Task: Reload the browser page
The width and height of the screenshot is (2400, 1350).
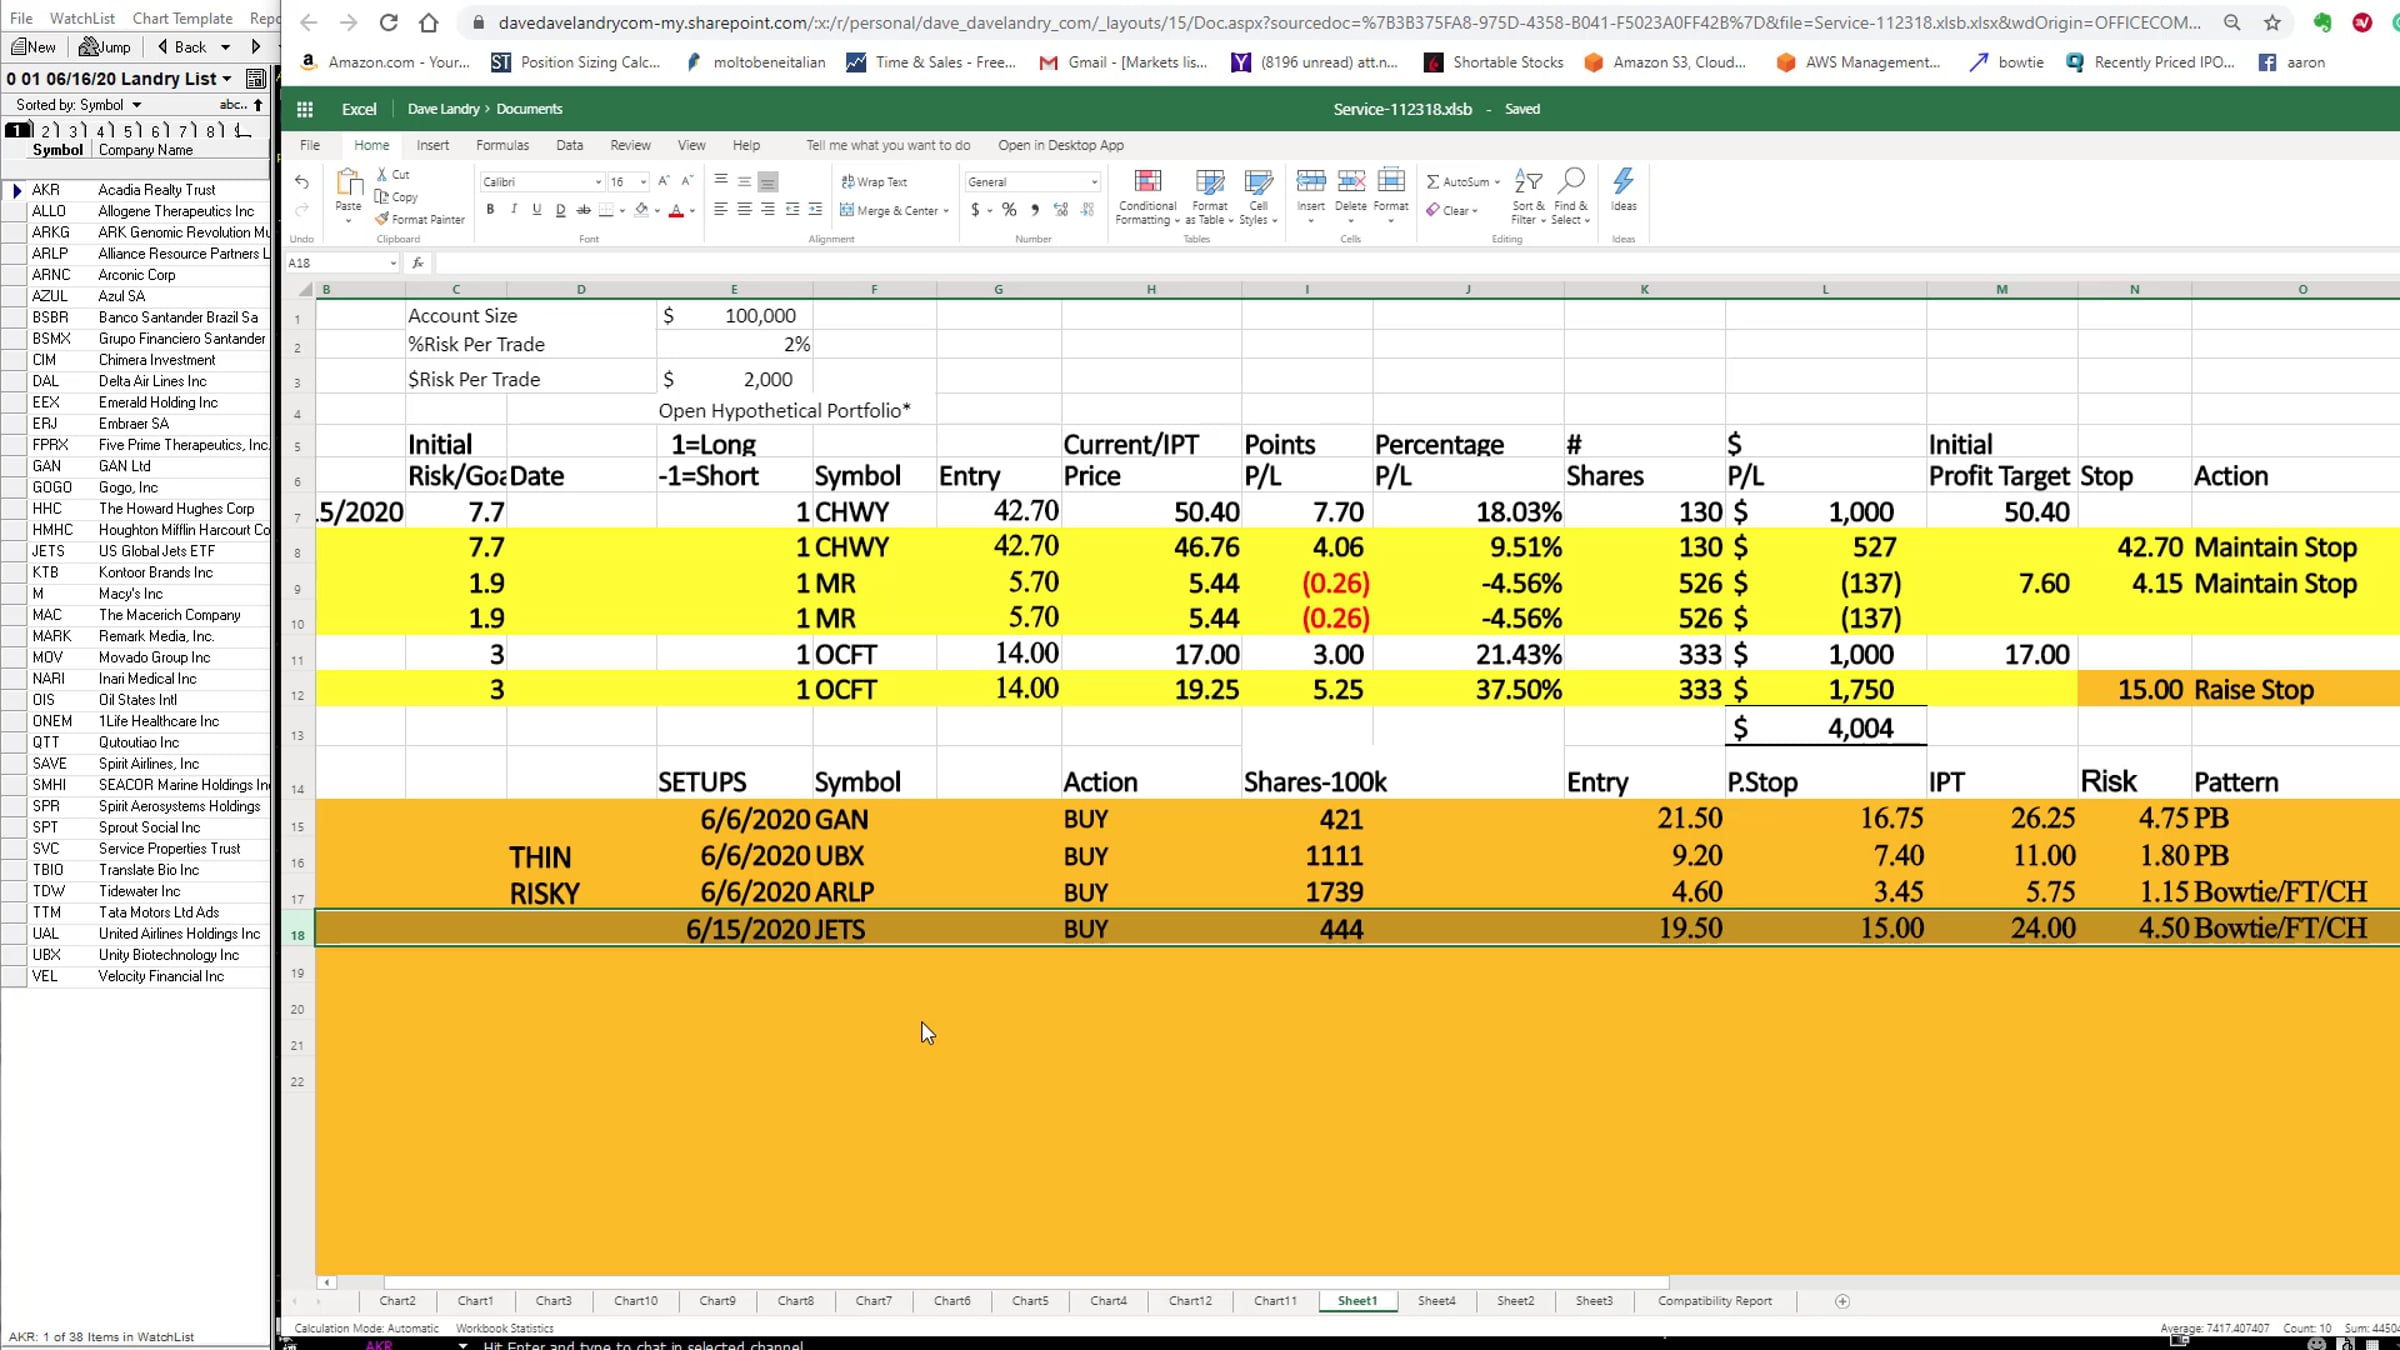Action: tap(389, 22)
